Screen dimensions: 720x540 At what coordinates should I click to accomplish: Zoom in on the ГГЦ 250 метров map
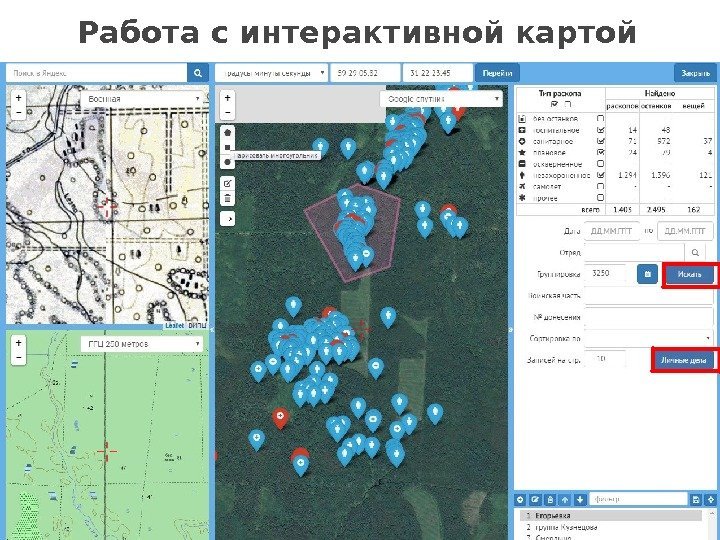point(18,343)
